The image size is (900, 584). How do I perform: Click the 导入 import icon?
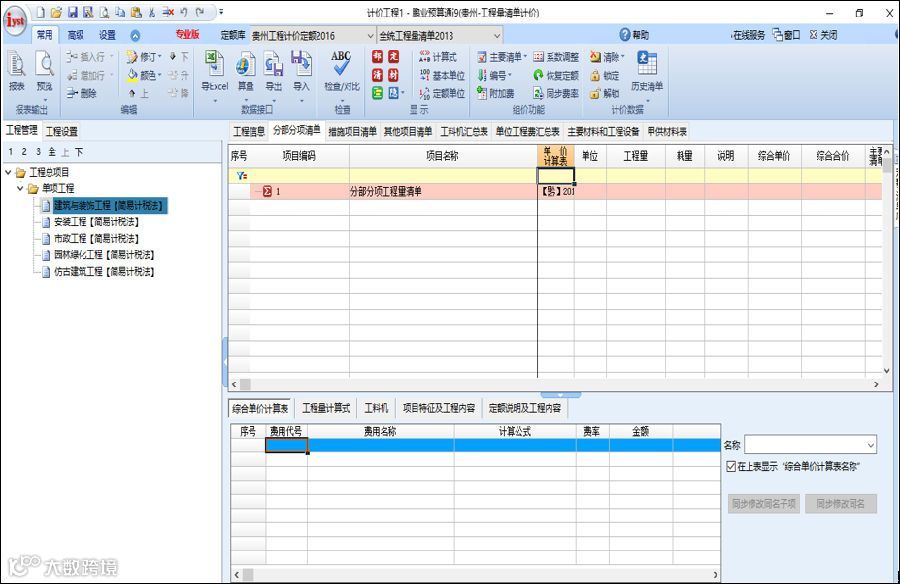[301, 71]
